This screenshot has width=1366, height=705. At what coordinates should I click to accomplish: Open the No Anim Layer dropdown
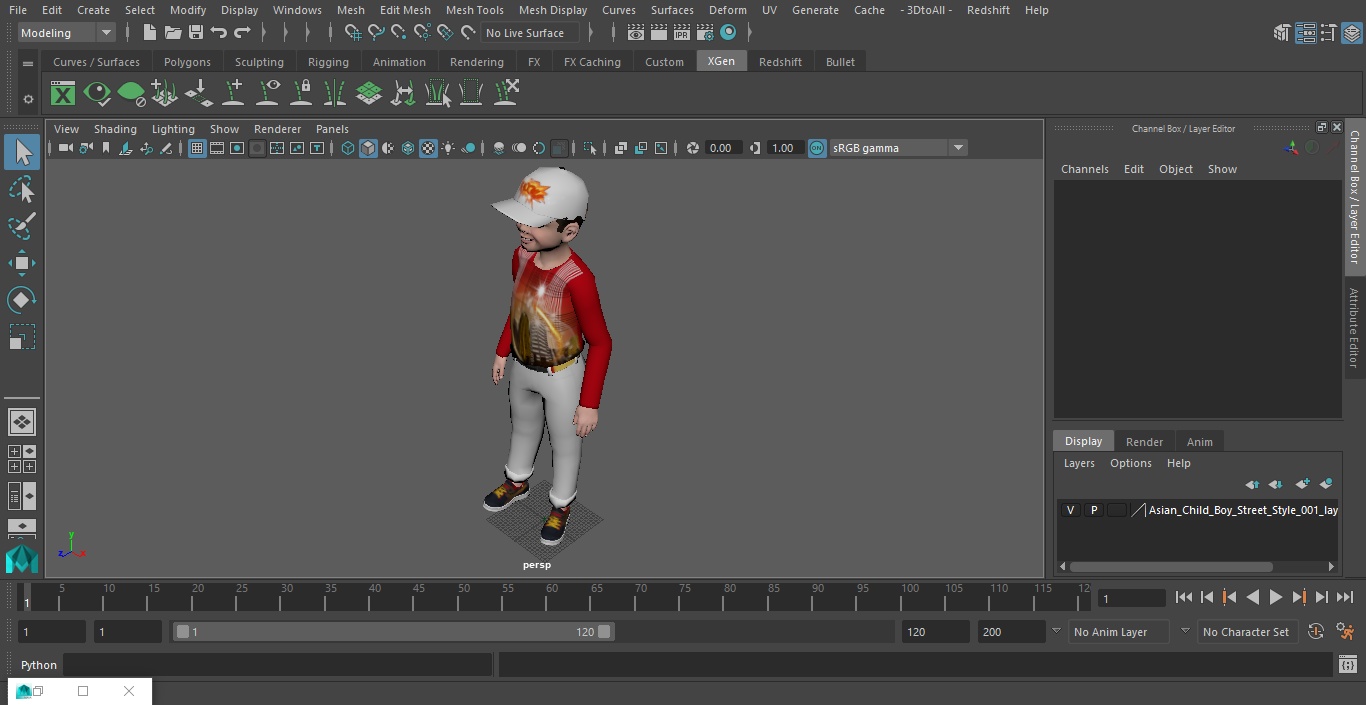pyautogui.click(x=1120, y=632)
